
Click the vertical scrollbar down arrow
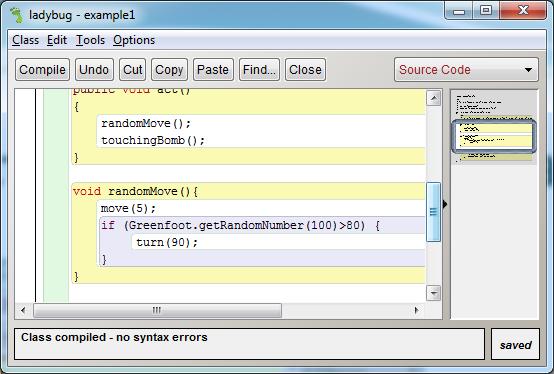pyautogui.click(x=434, y=293)
